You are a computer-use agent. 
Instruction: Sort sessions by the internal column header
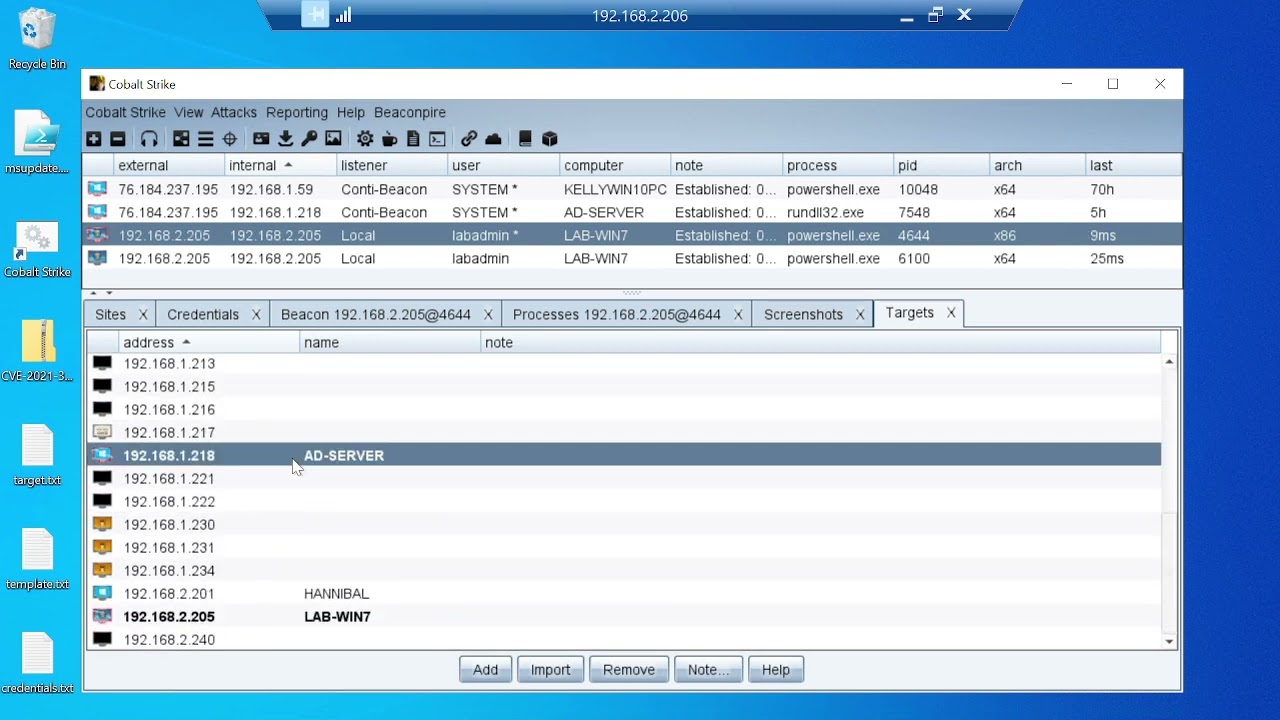click(x=280, y=165)
